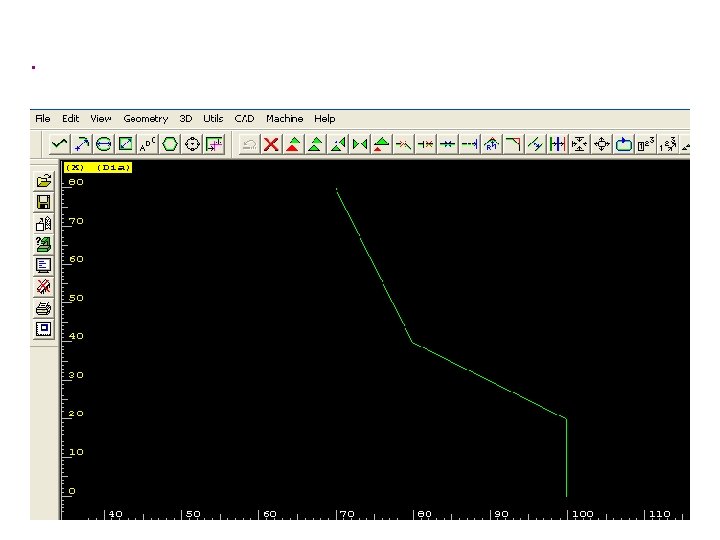Click the 1e3 renumber icon with arrow
Screen dimensions: 720x540
668,145
